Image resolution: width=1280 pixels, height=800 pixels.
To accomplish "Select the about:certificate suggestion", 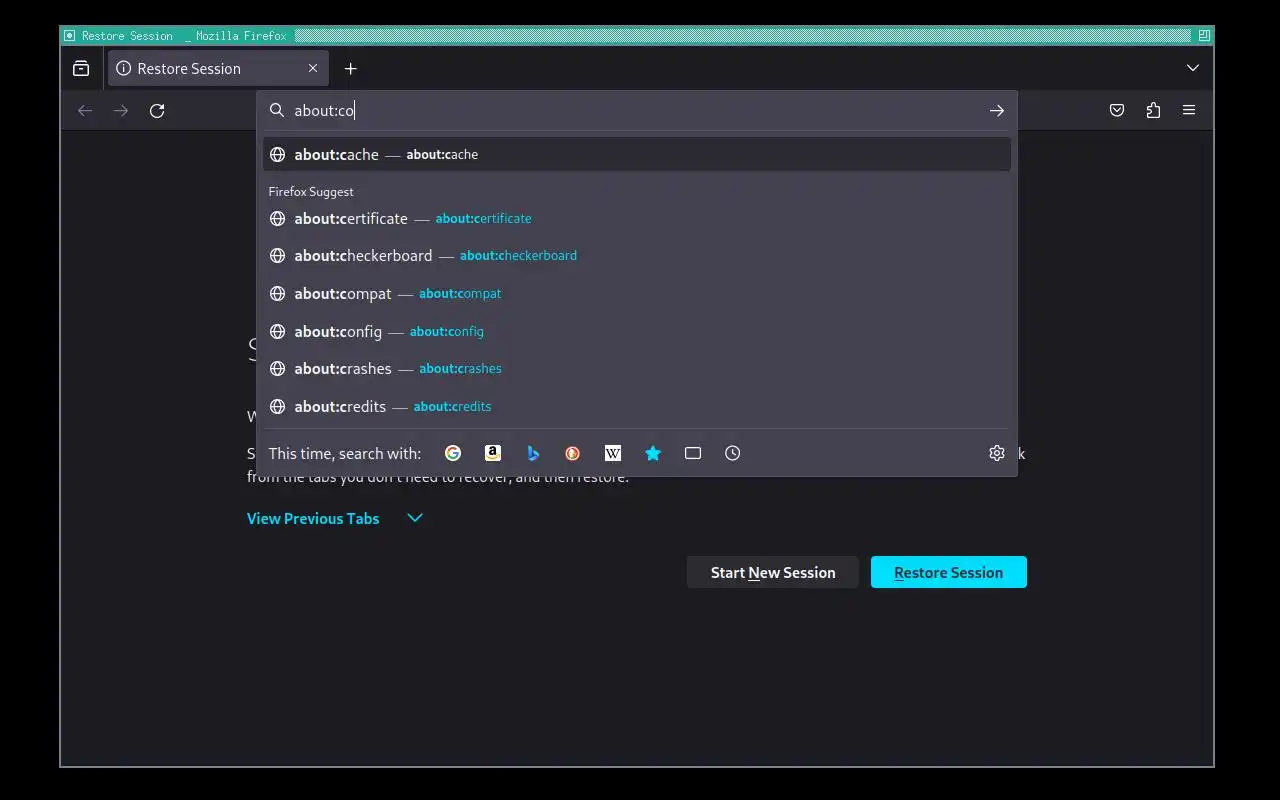I will point(637,218).
